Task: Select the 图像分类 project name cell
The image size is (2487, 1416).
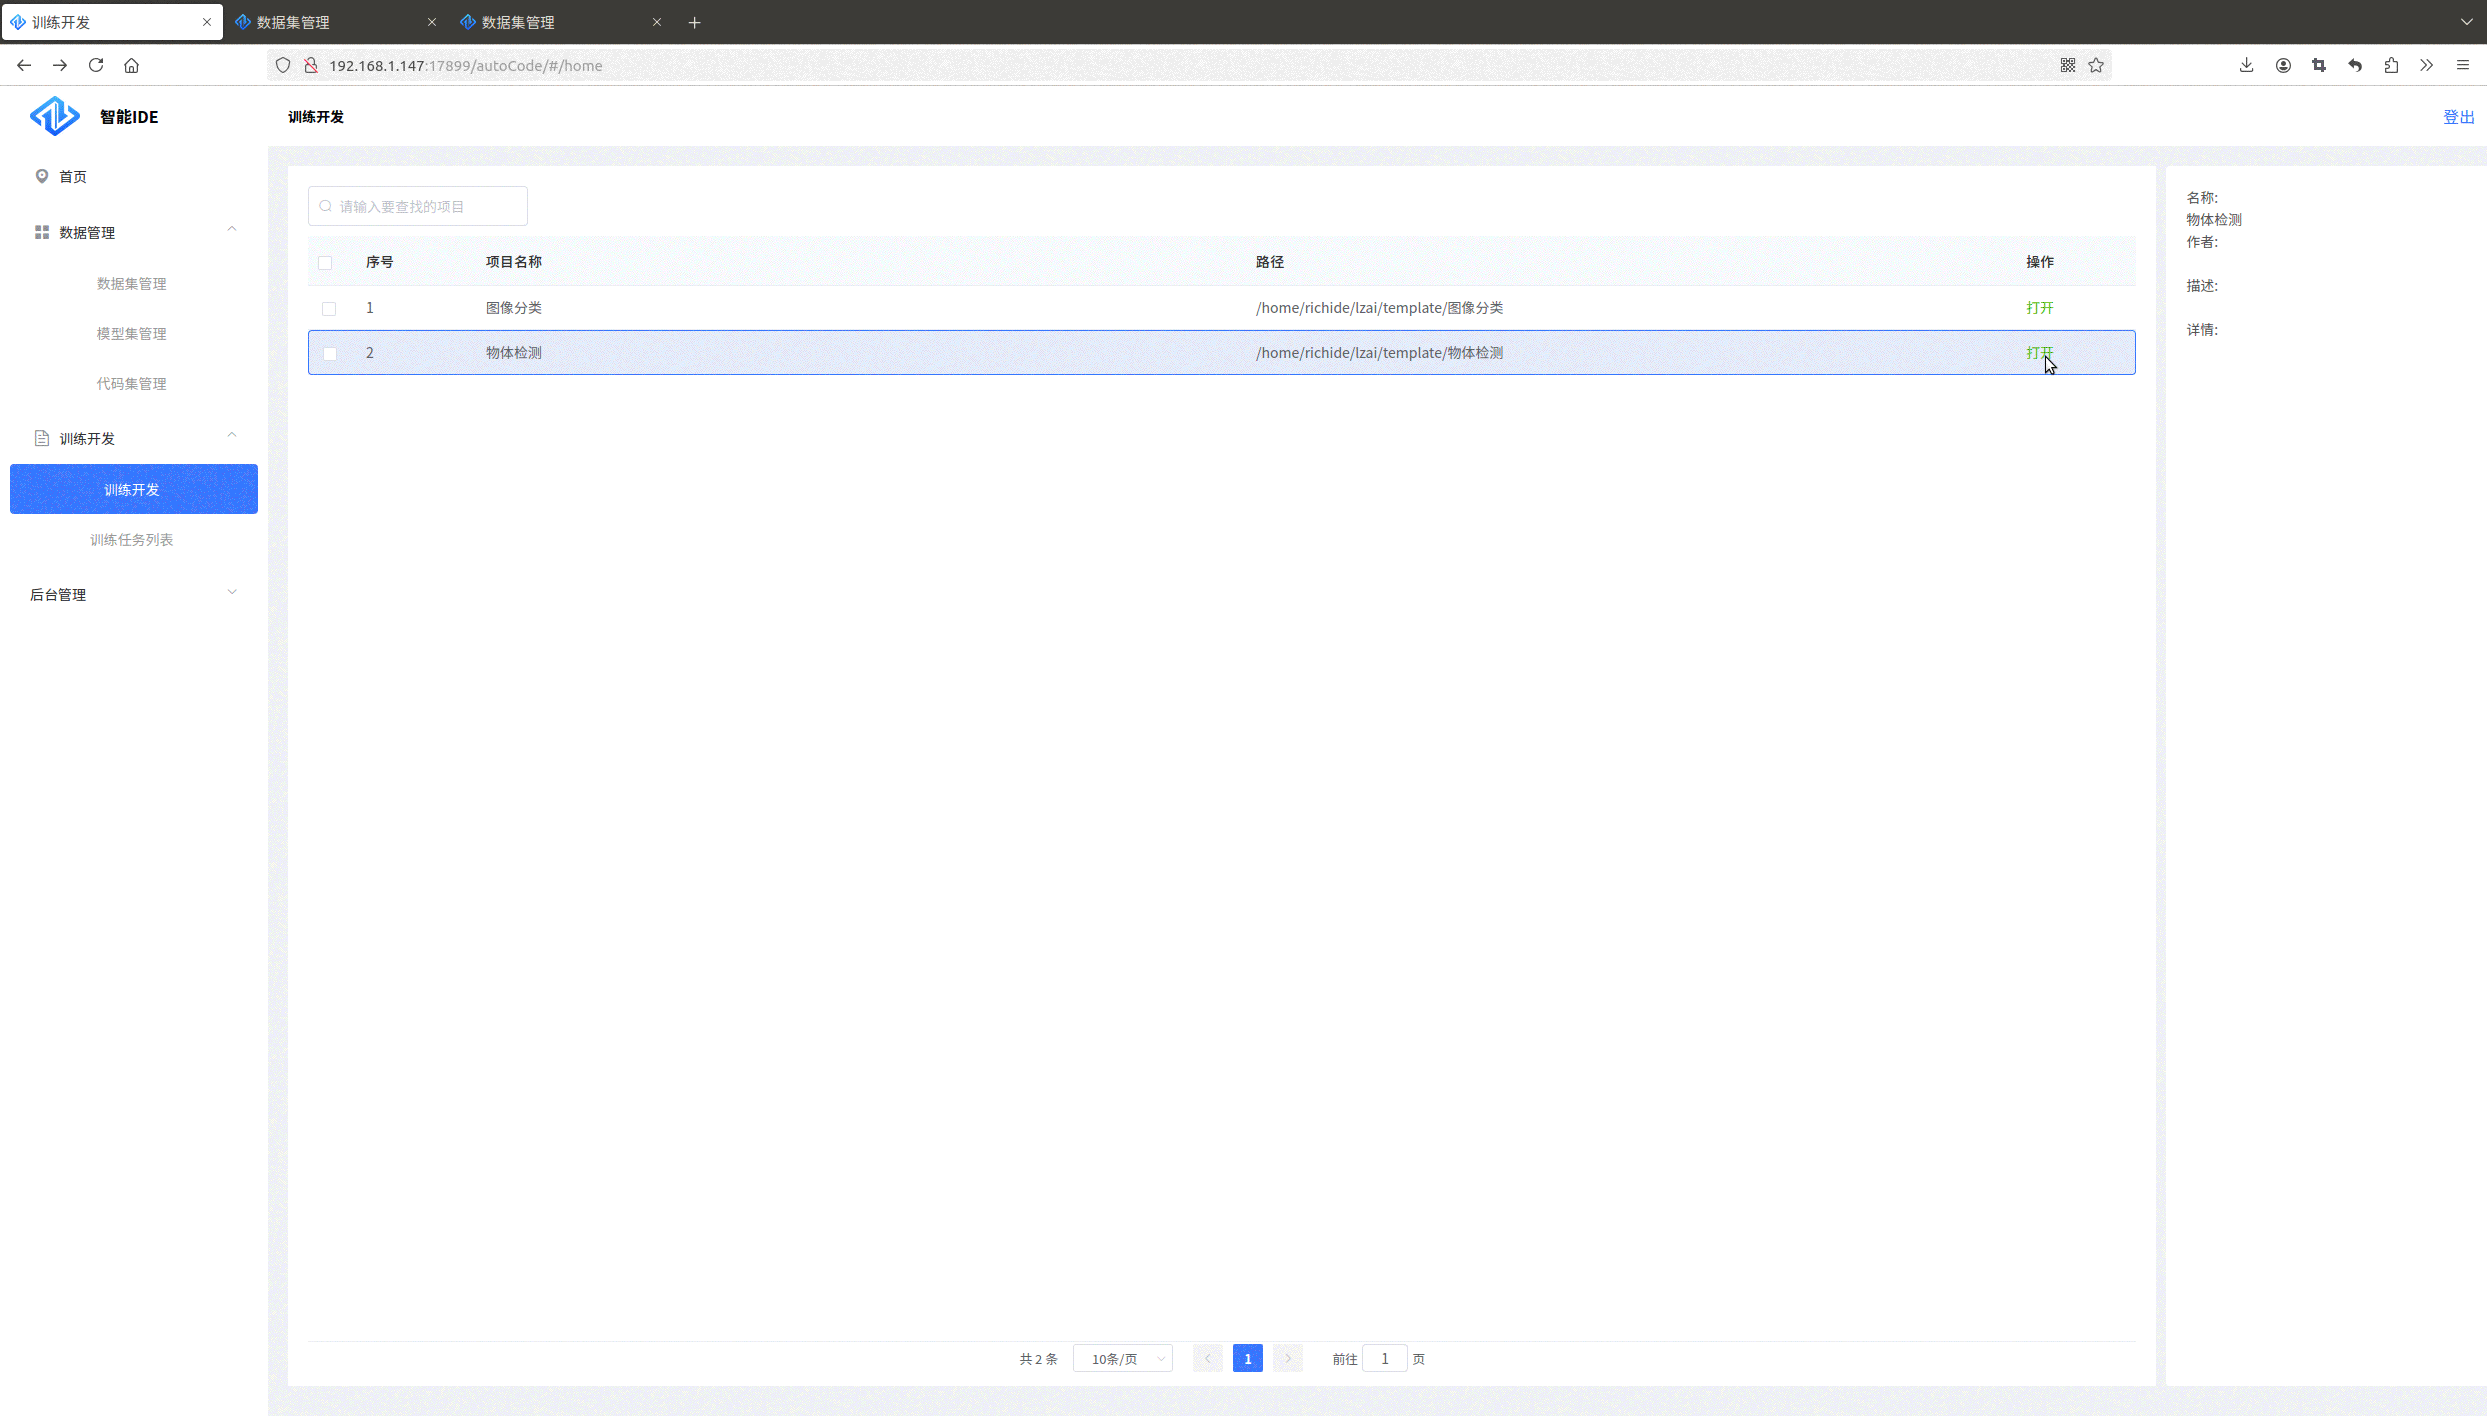Action: [x=514, y=308]
